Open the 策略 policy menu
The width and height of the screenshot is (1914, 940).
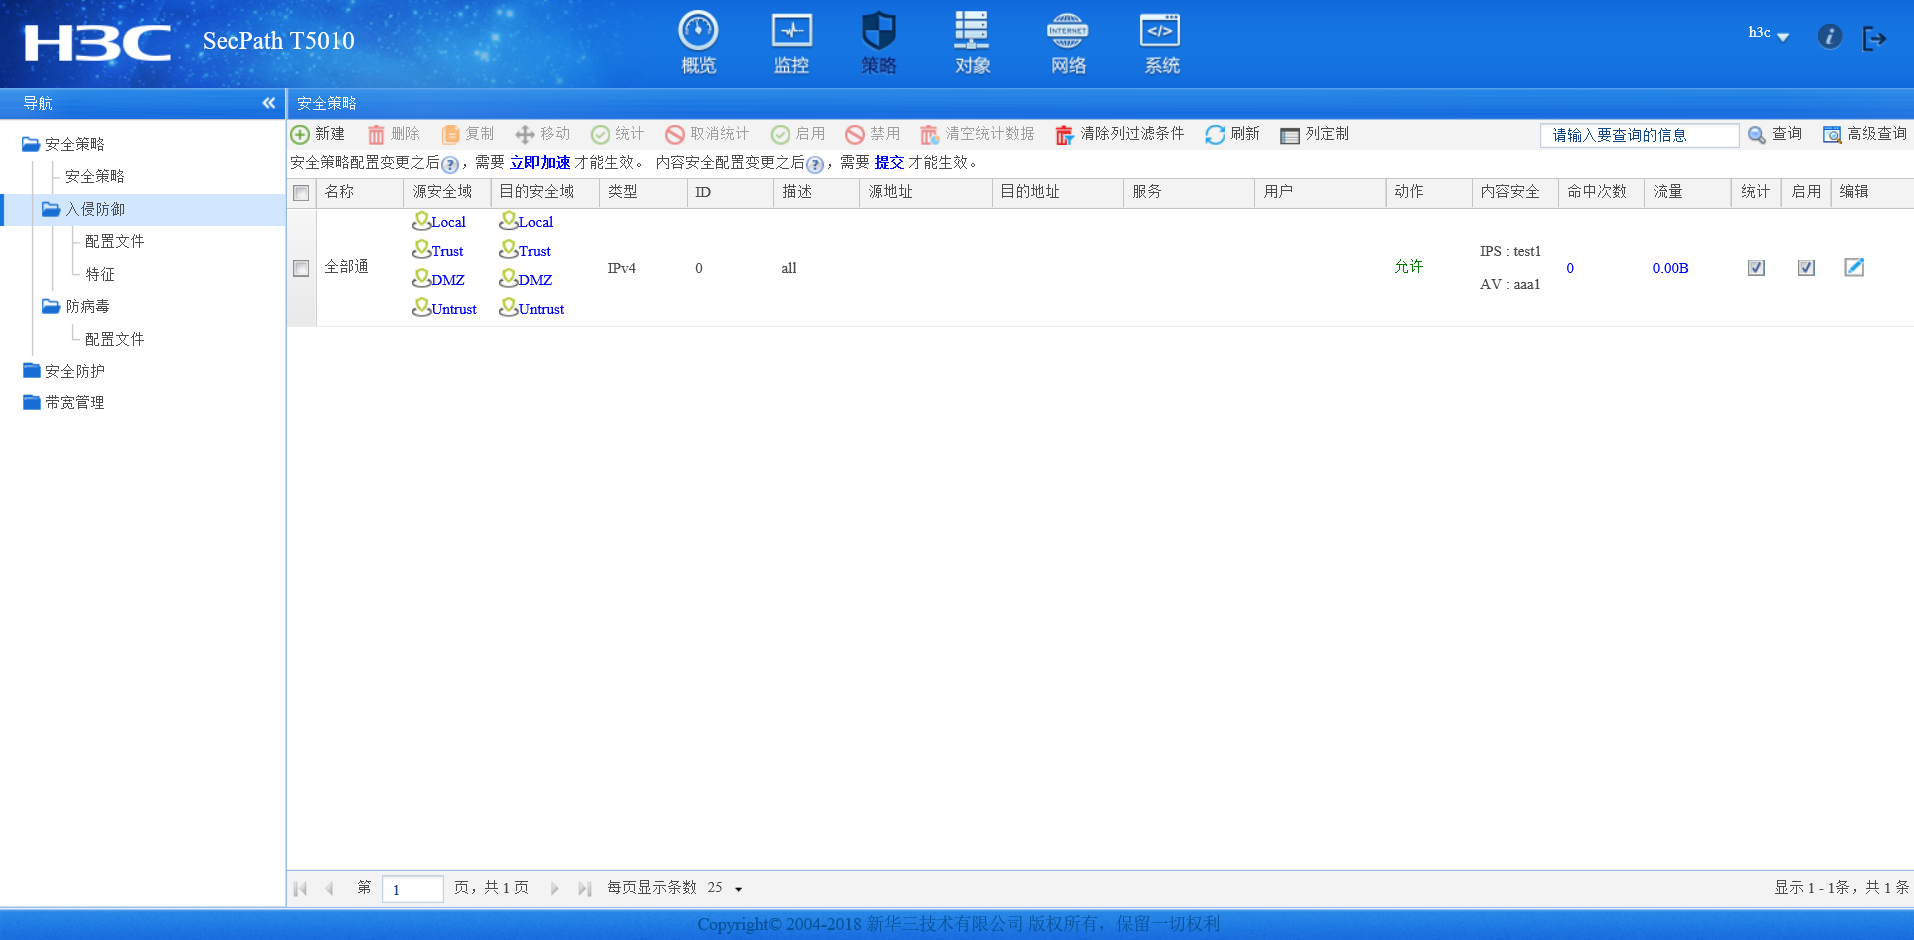878,42
